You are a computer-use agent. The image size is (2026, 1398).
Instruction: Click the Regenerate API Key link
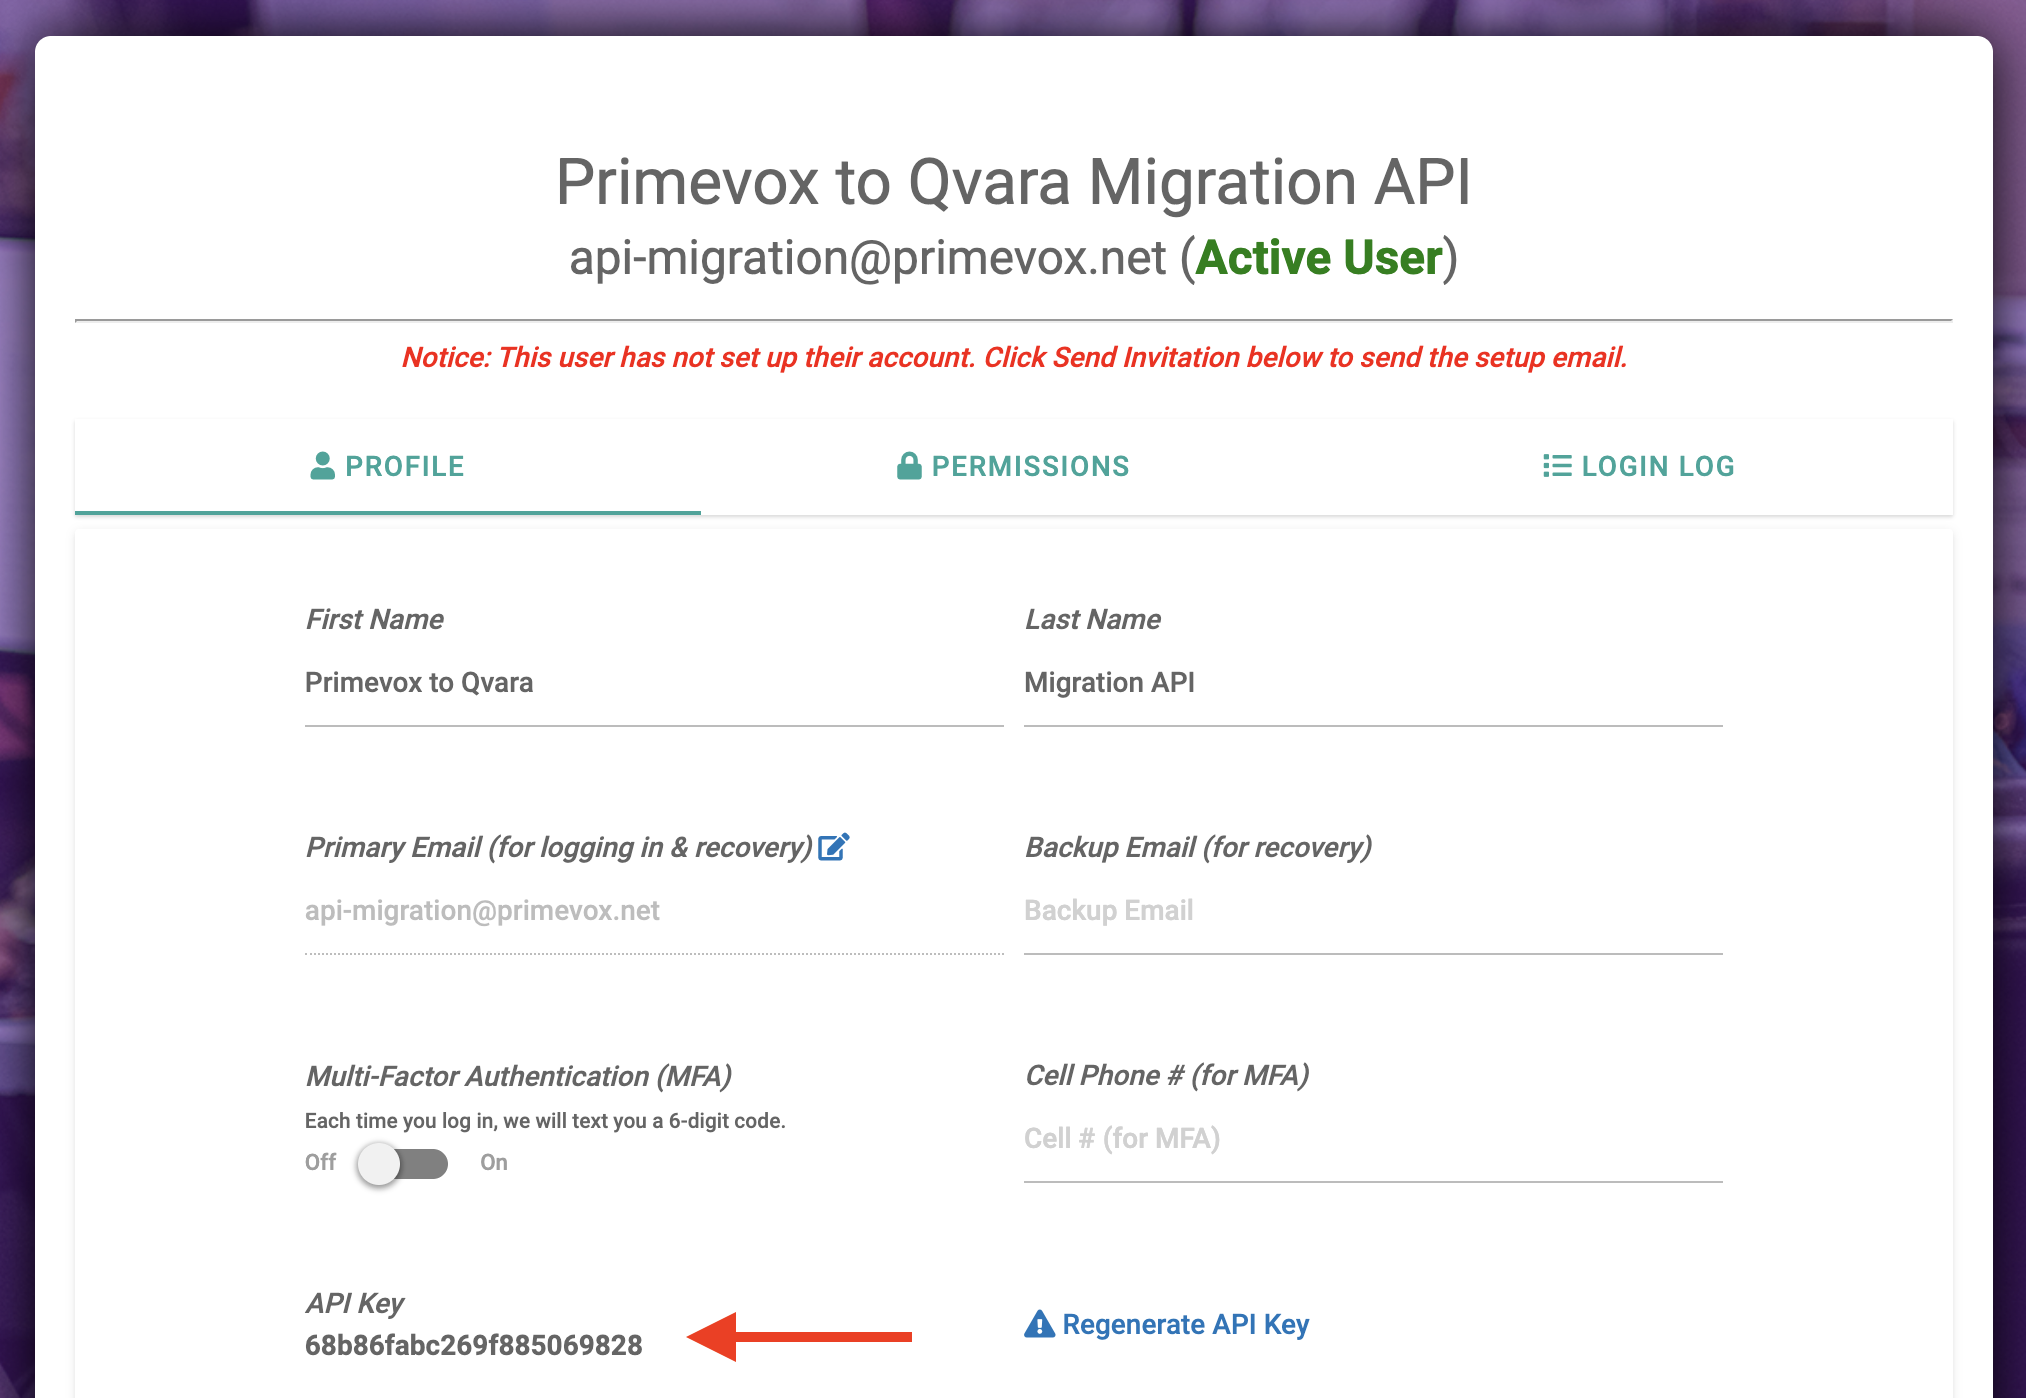1185,1324
